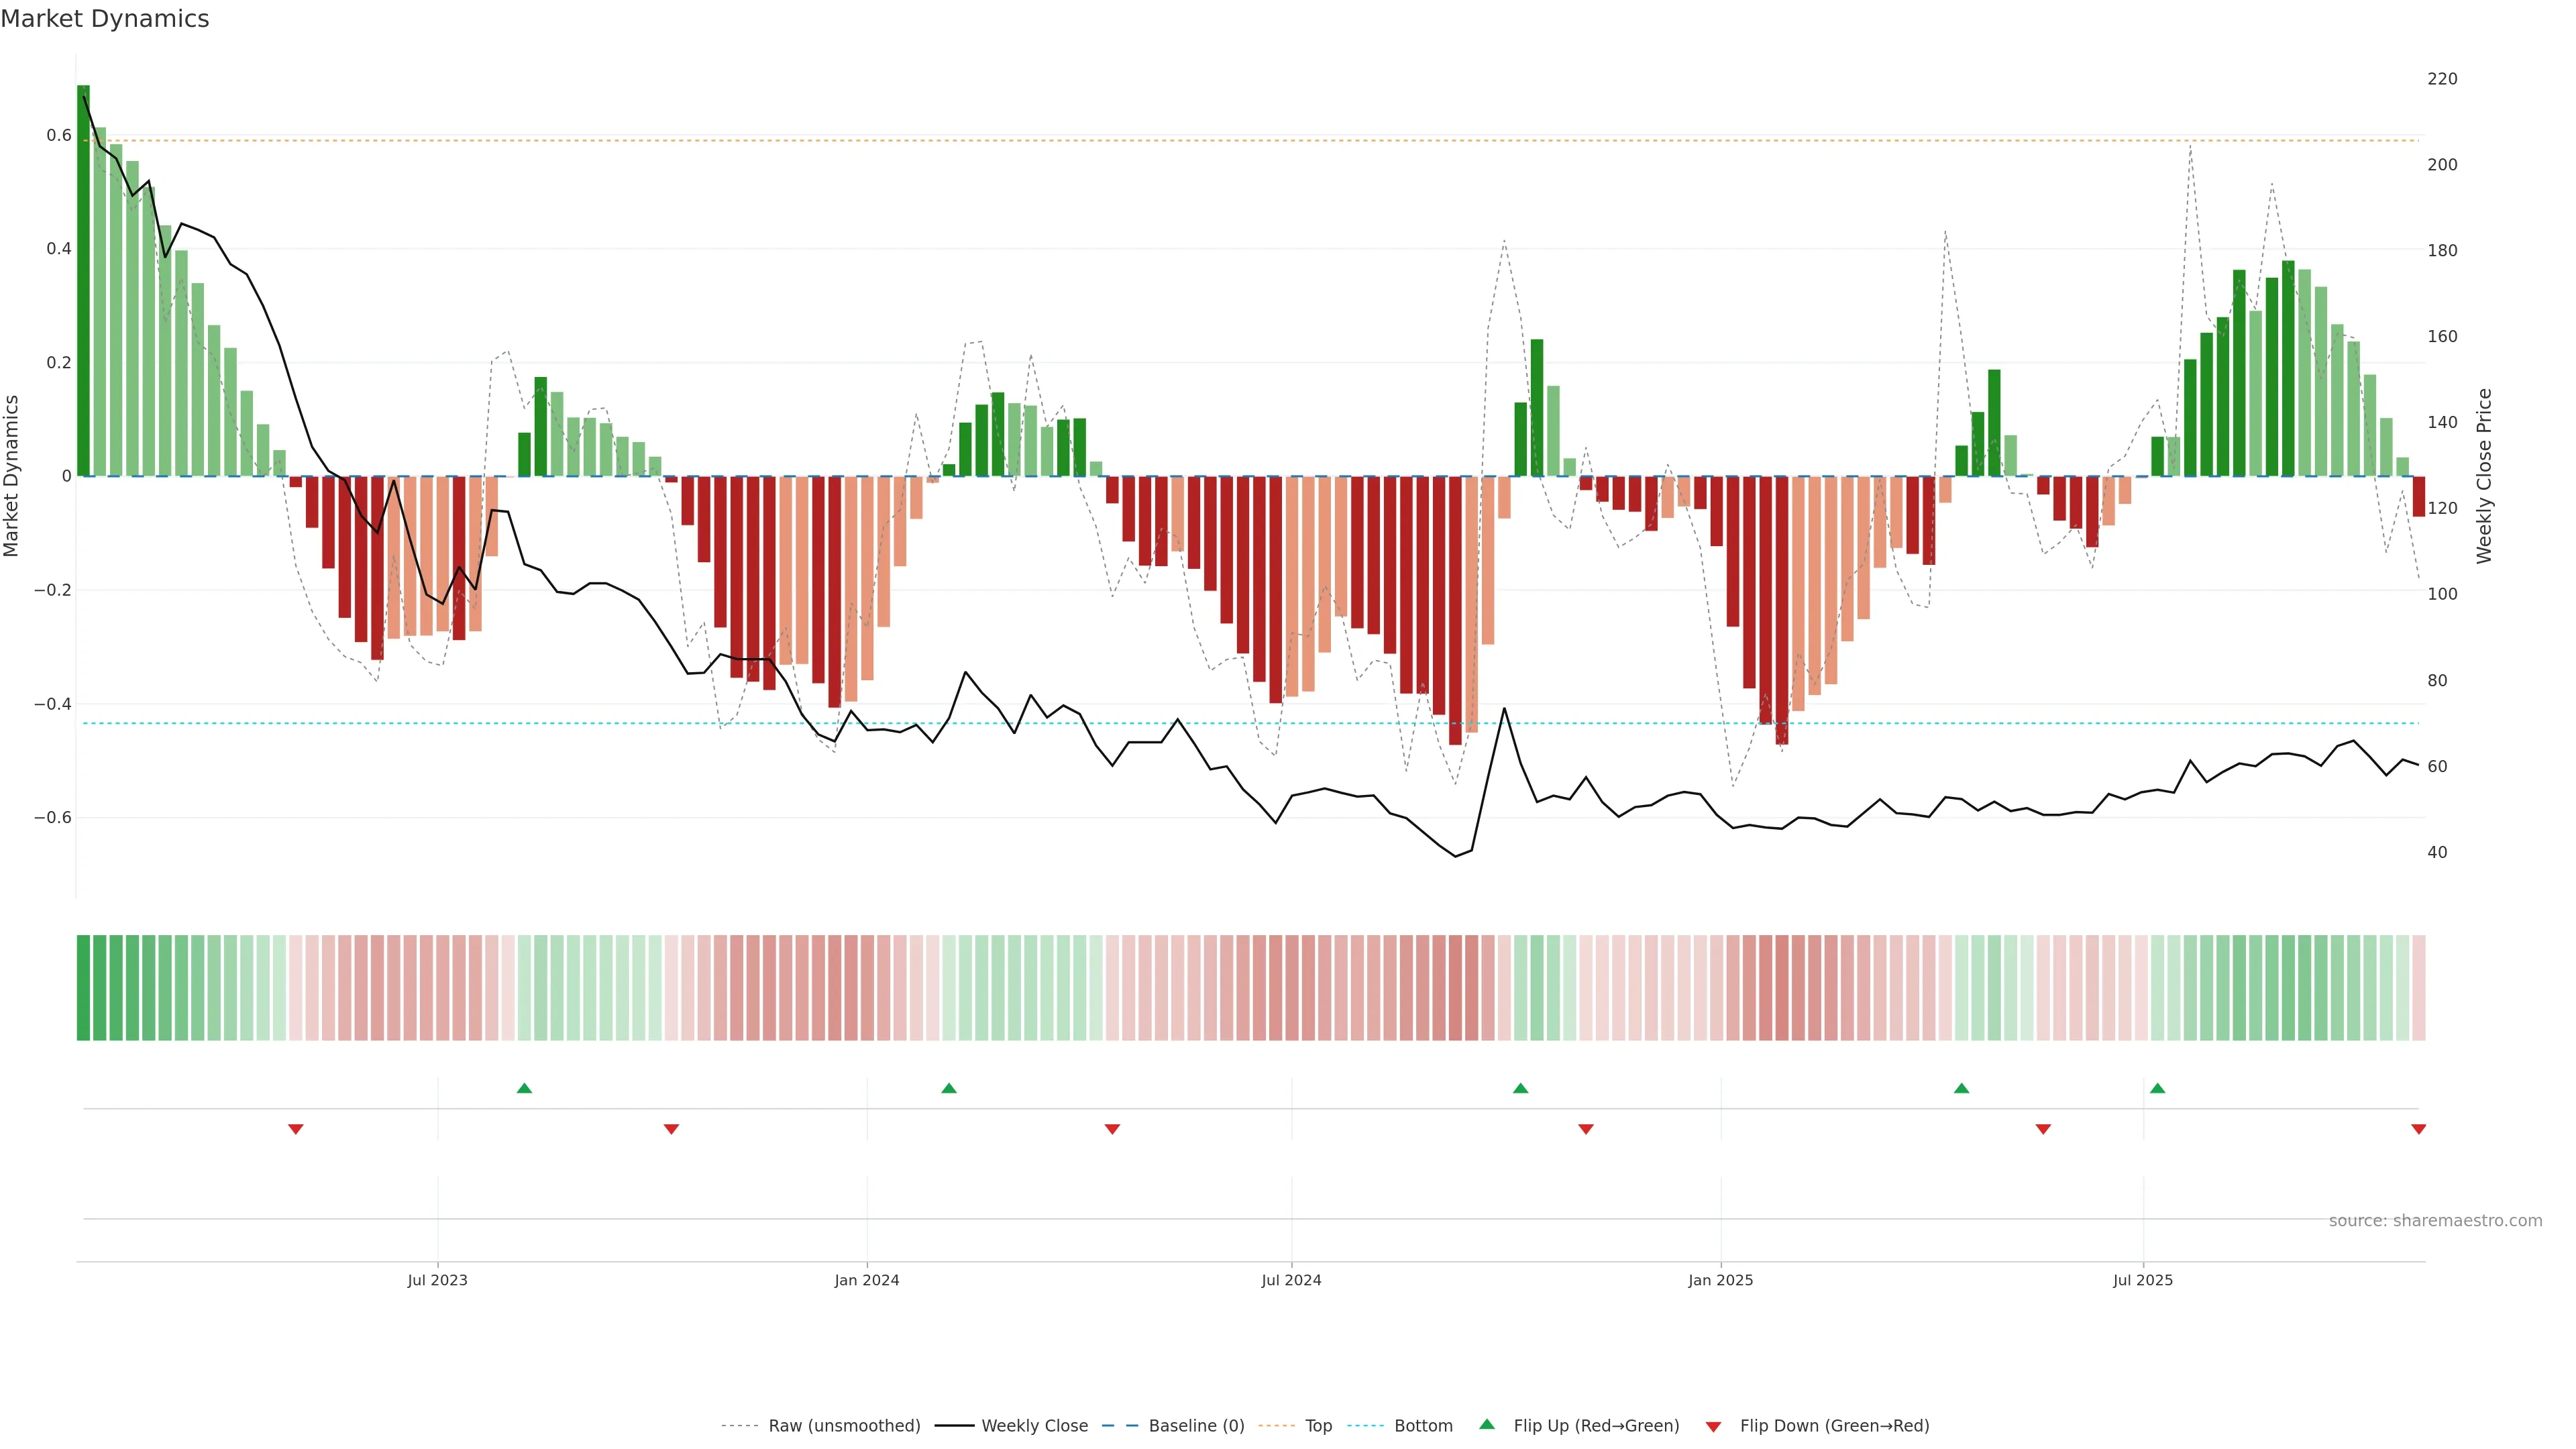Viewport: 2576px width, 1449px height.
Task: Click the source: sharemaestro.com text
Action: pyautogui.click(x=2435, y=1220)
